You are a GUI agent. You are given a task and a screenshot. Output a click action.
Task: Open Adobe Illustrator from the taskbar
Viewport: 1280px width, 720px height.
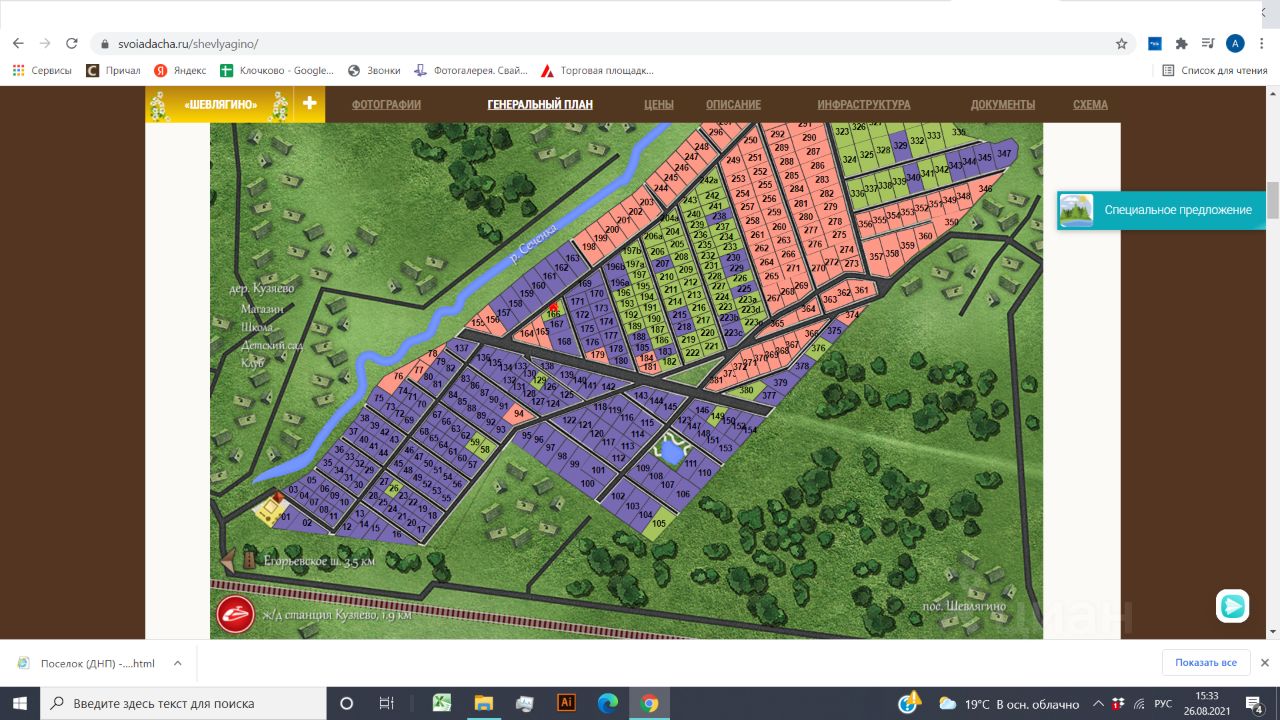pyautogui.click(x=566, y=703)
